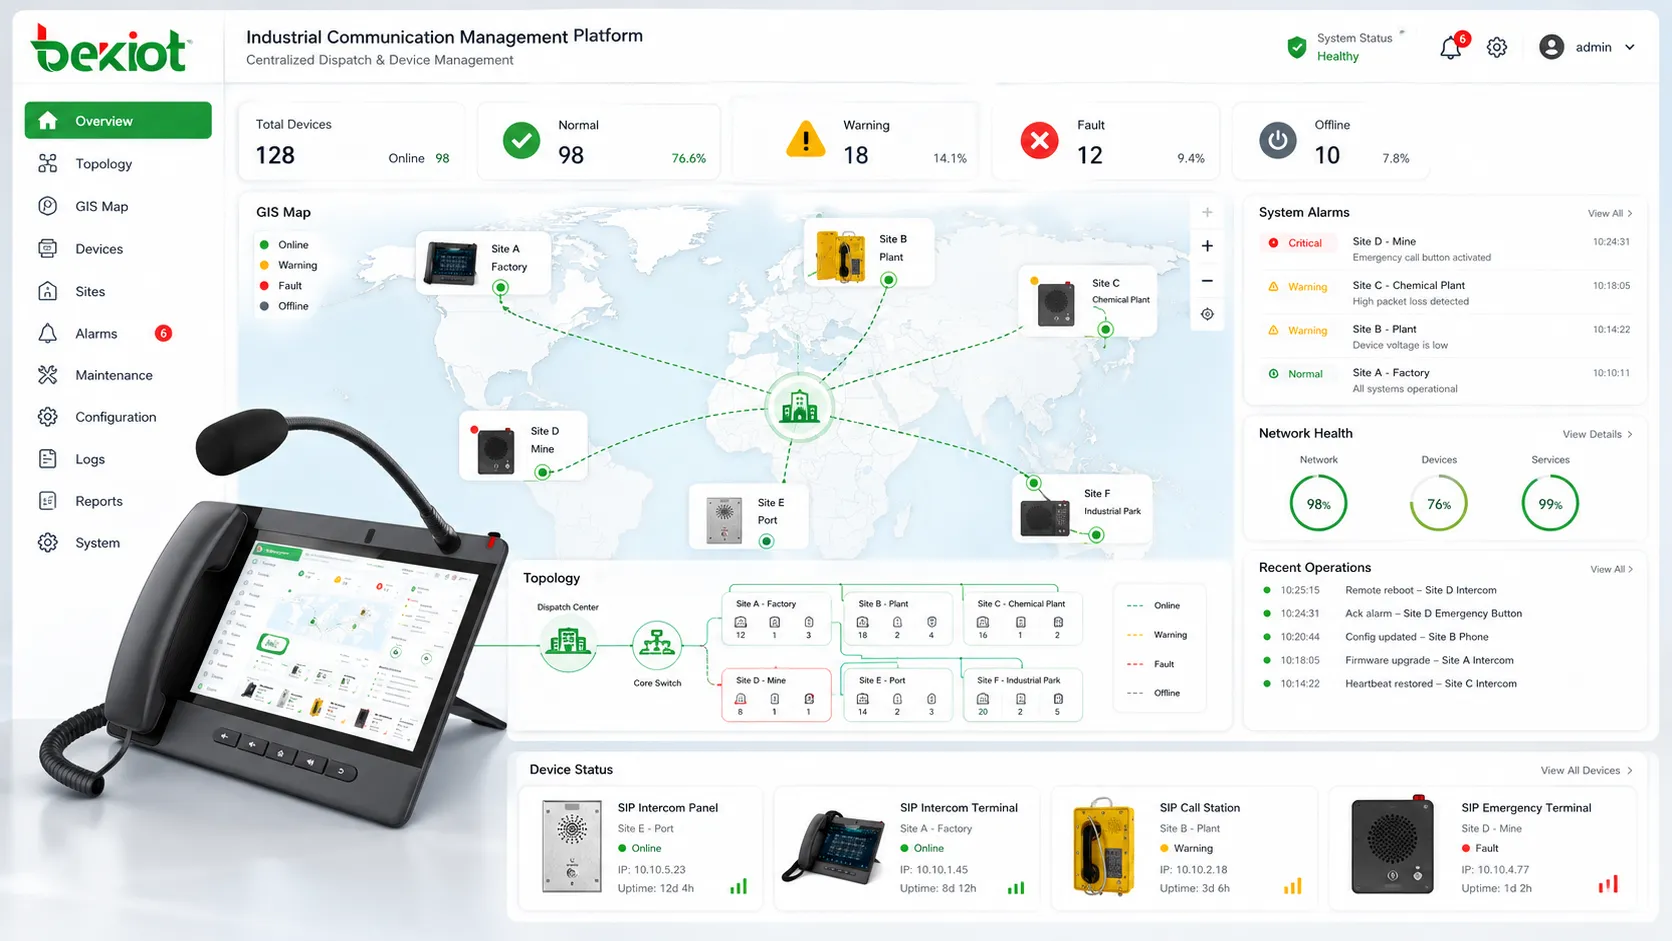1672x941 pixels.
Task: Open the SIP Emergency Terminal device card
Action: coord(1482,848)
